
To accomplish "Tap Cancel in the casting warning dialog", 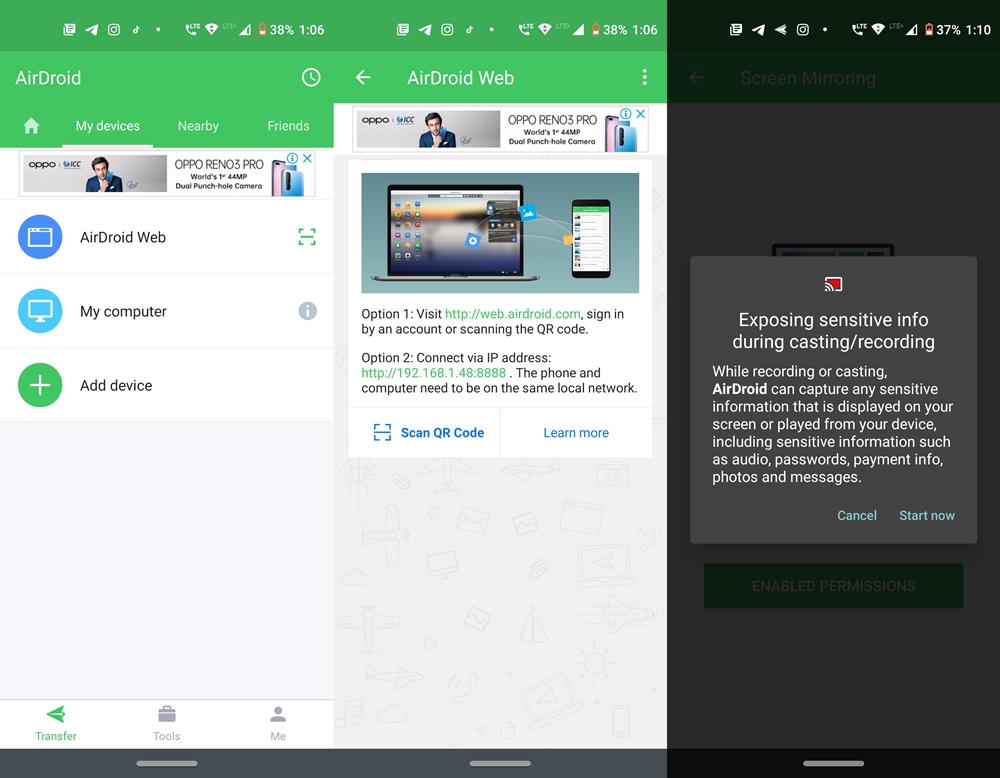I will point(857,515).
